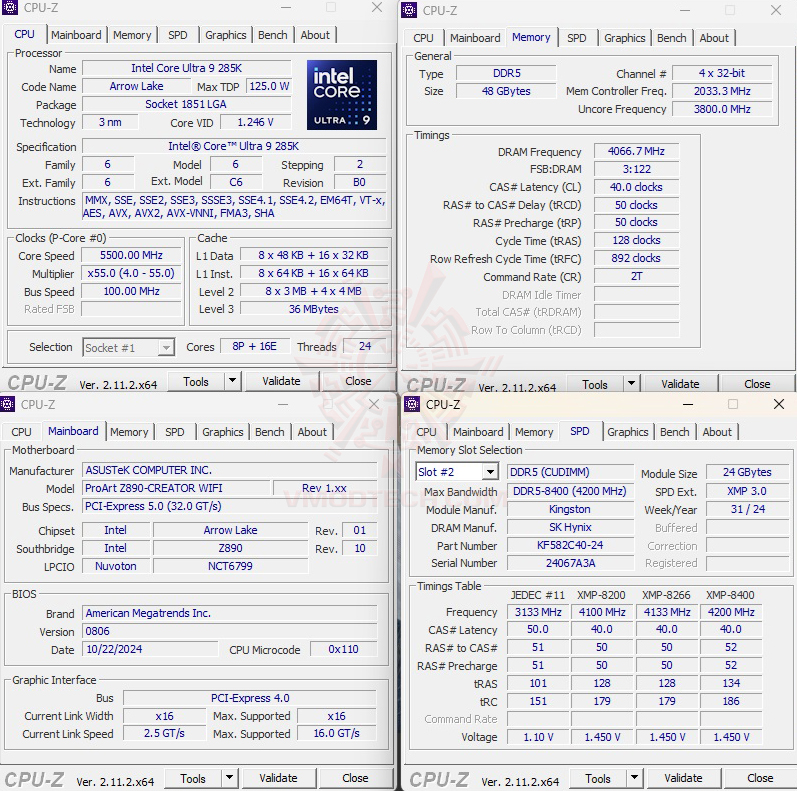Click the Cores value '8P + 16E'
This screenshot has height=791, width=797.
[255, 346]
